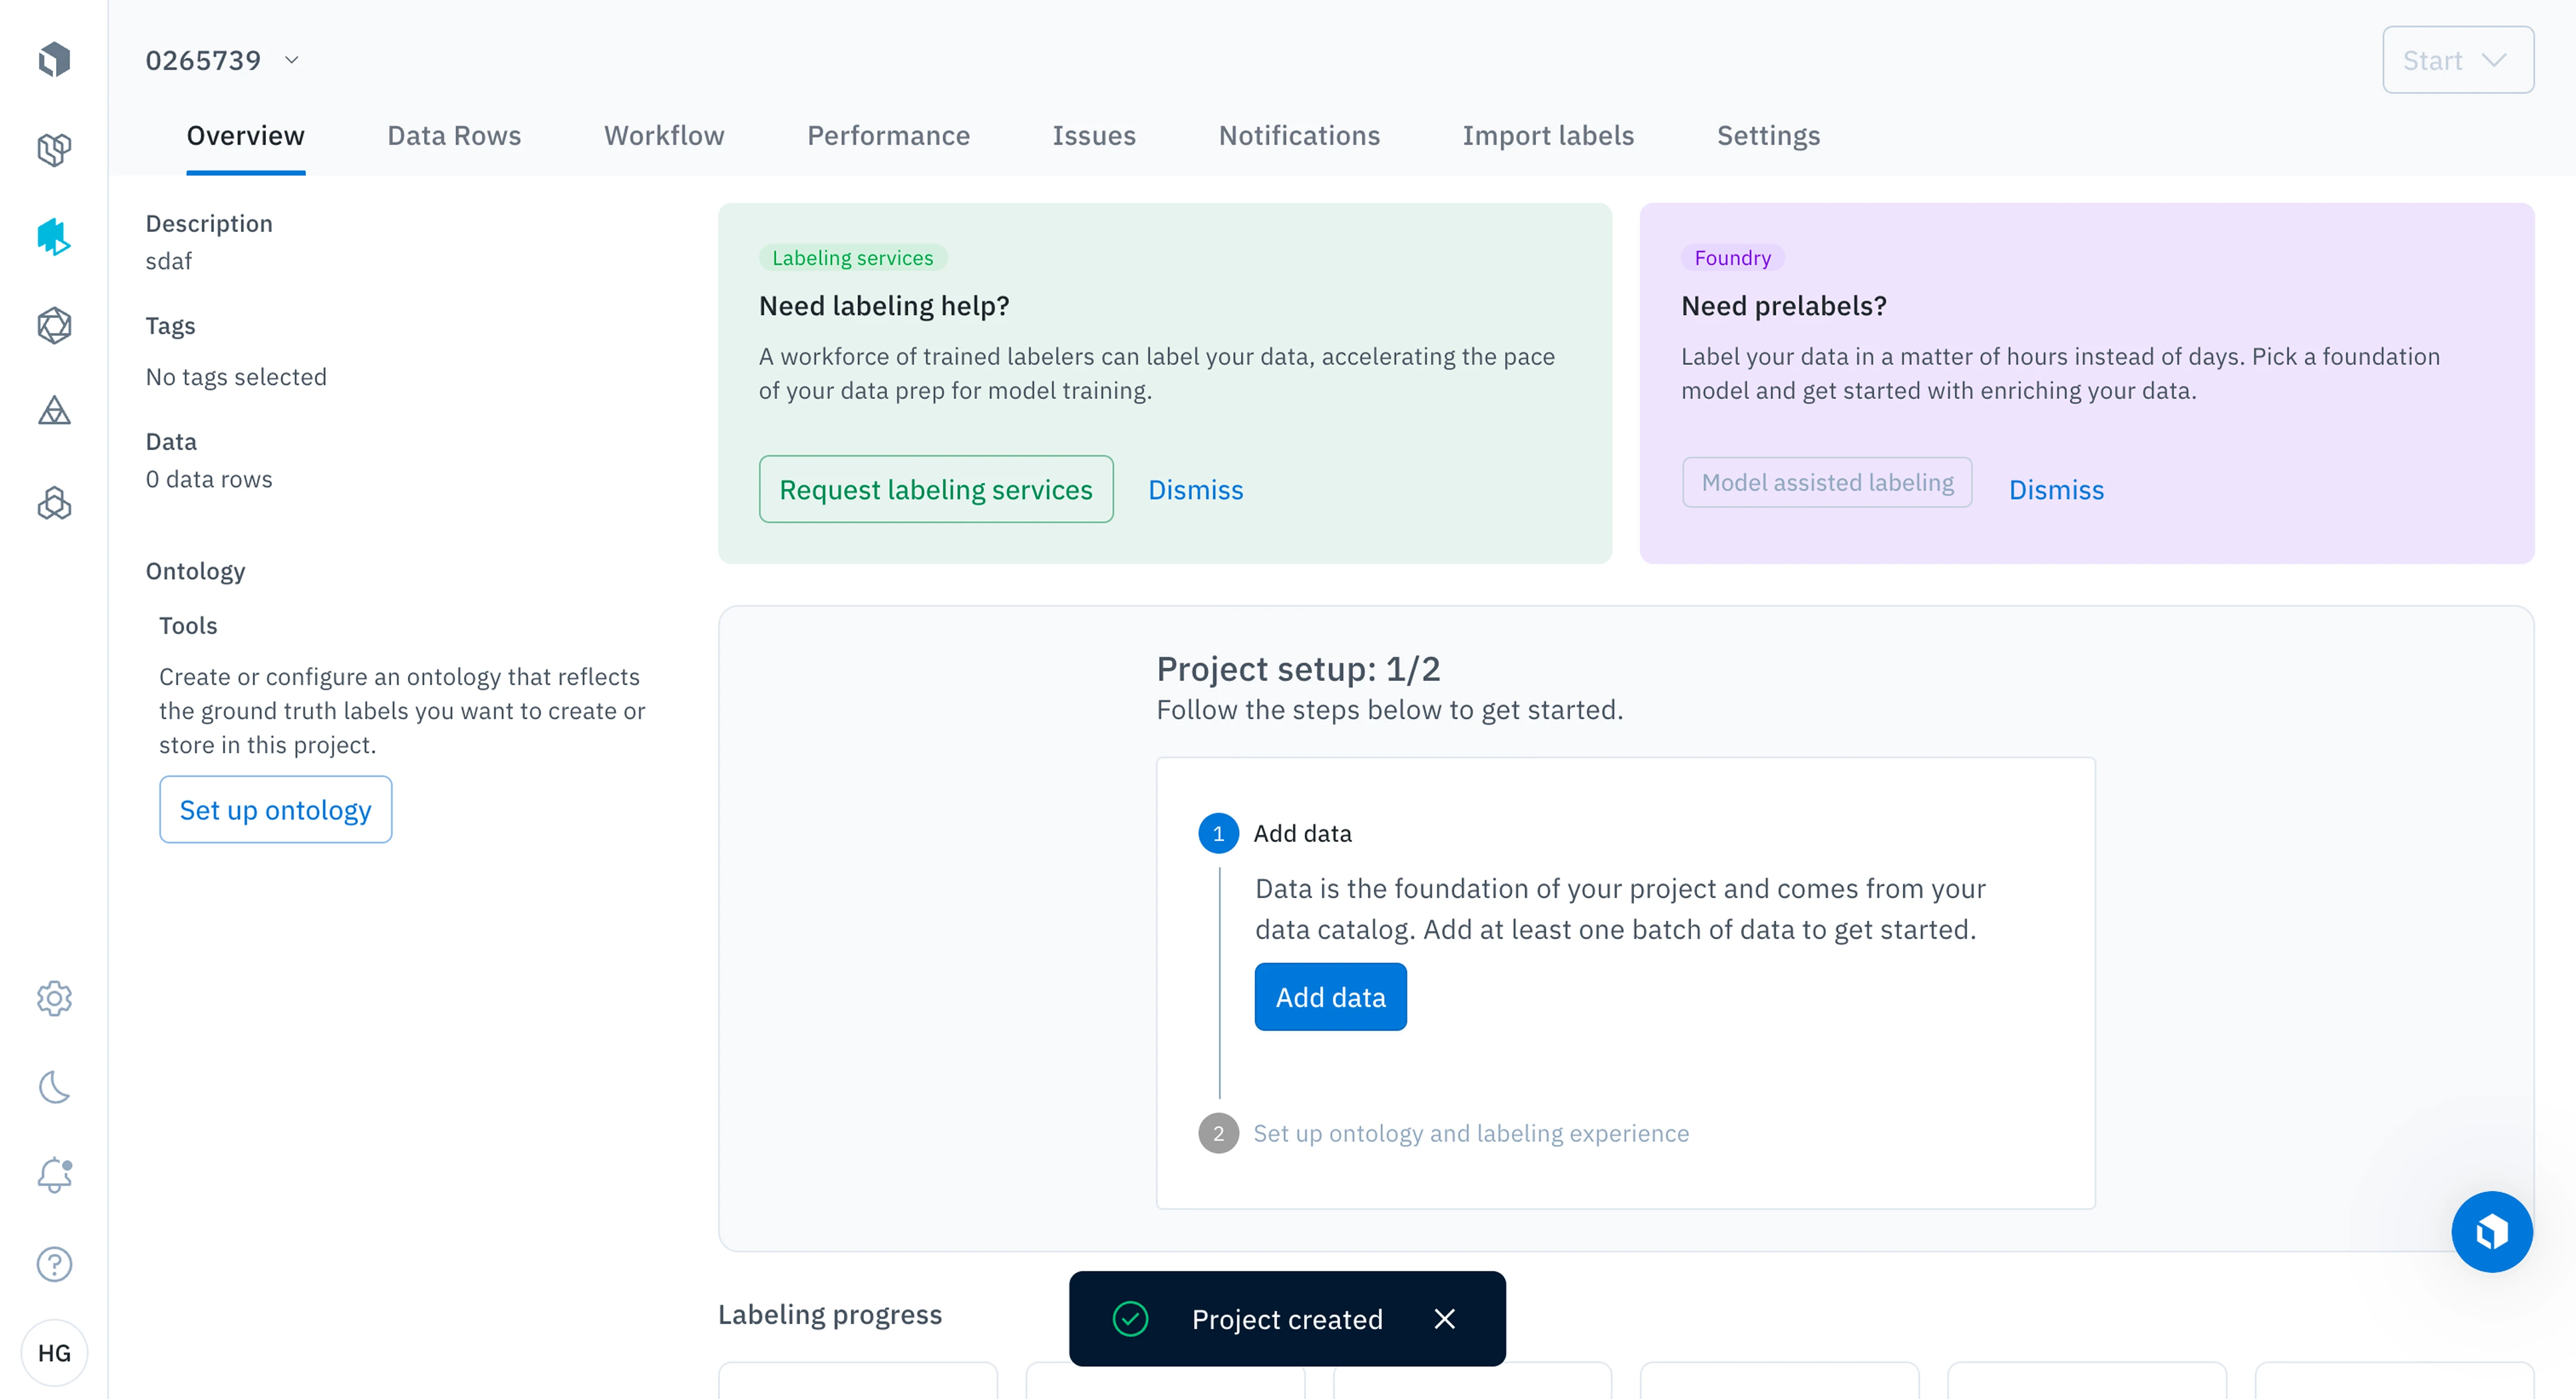Open the HG user avatar menu
2576x1399 pixels.
click(x=54, y=1353)
